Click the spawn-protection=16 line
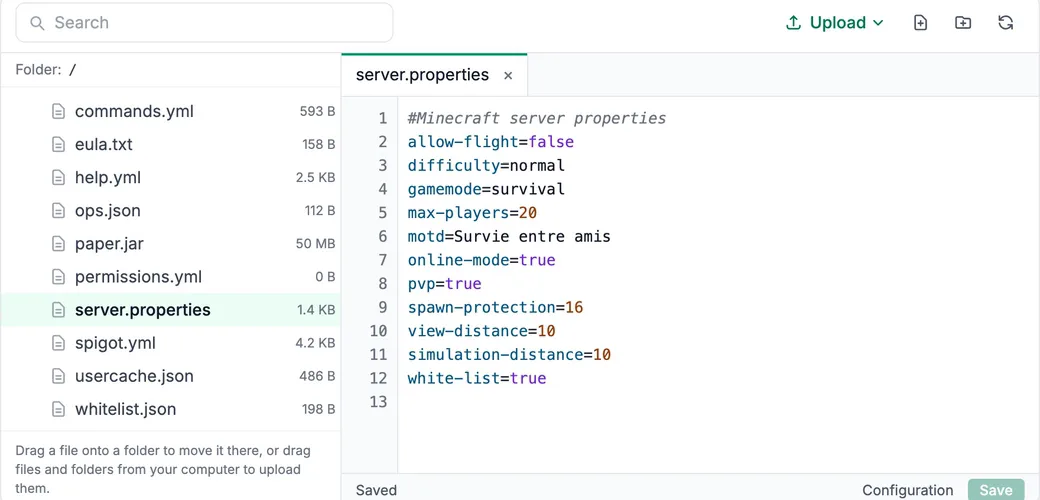The width and height of the screenshot is (1040, 500). pos(495,307)
